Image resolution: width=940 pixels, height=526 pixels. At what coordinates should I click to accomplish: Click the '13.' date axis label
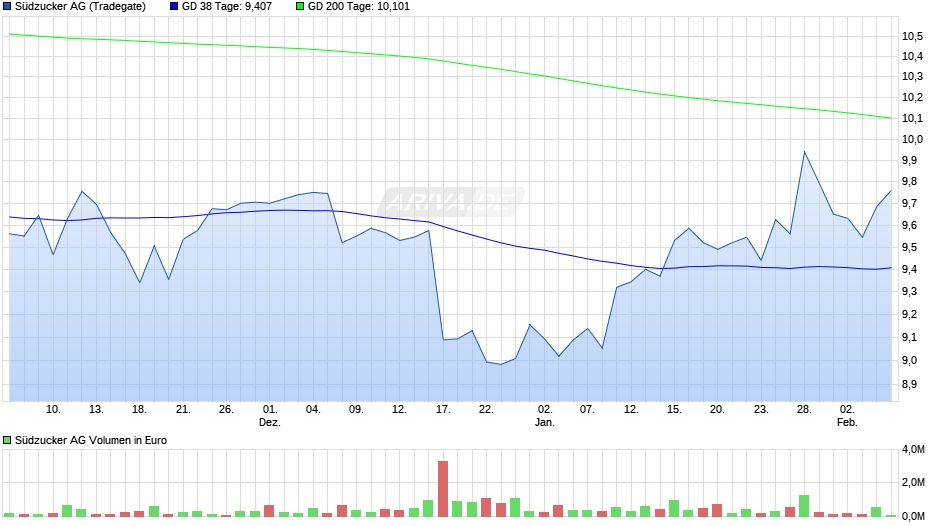(x=97, y=410)
